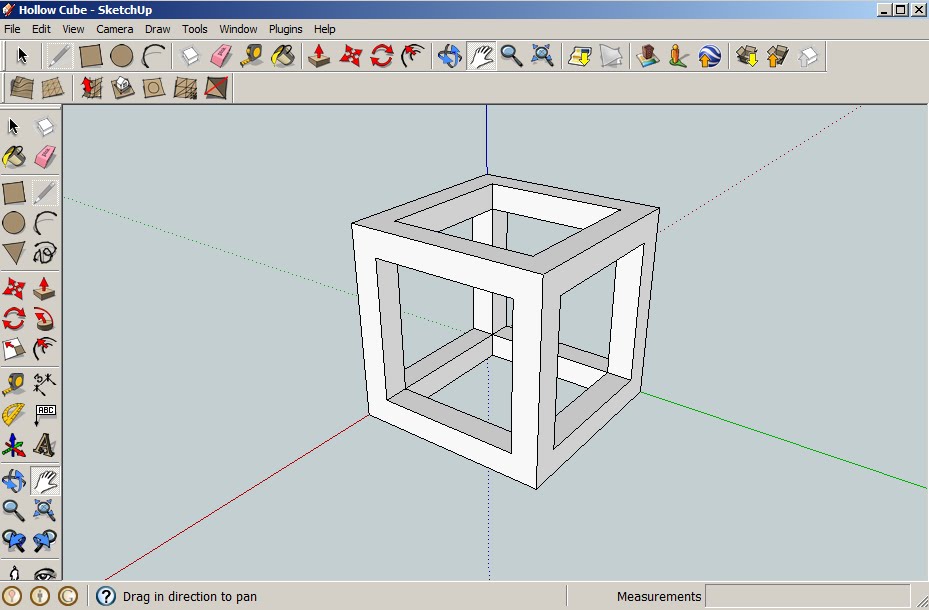Expand the Camera menu

tap(114, 29)
